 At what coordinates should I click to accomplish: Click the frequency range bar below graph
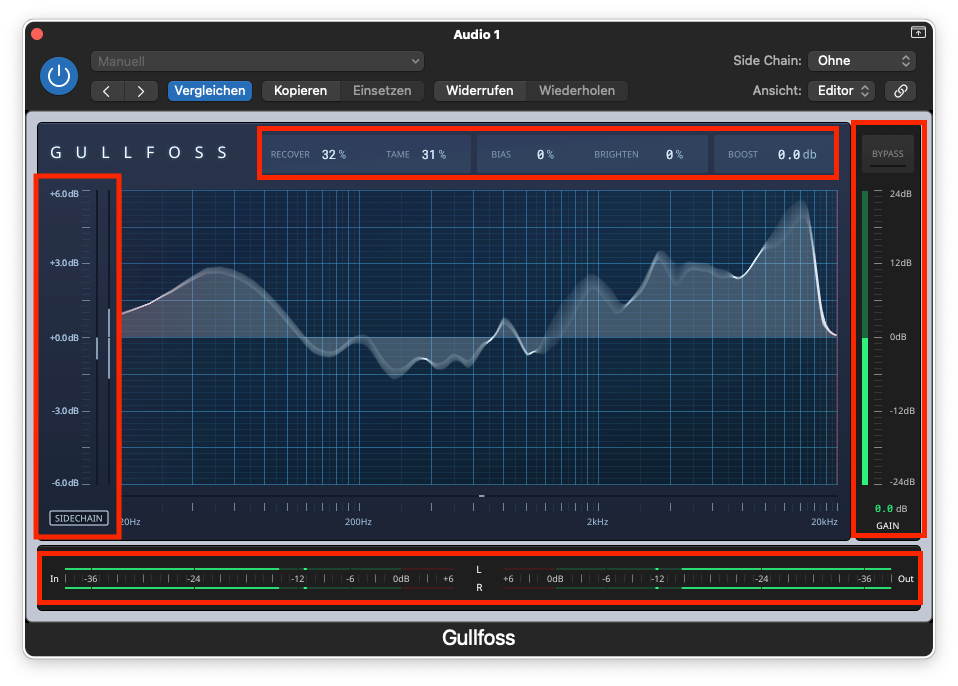tap(480, 496)
